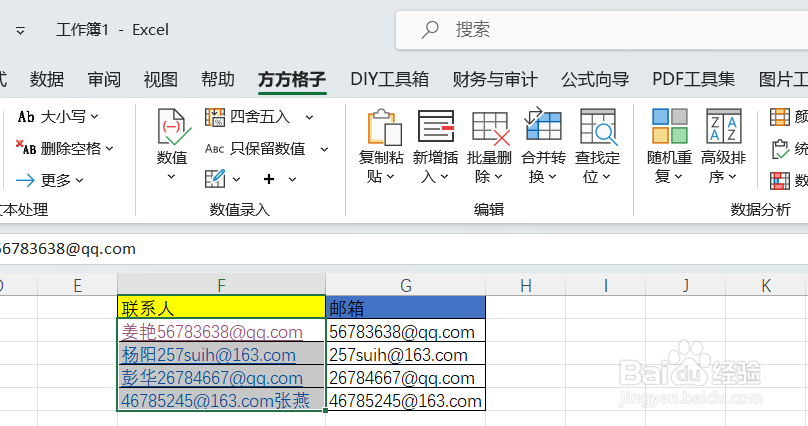Switch to the 公式向导 tab

[x=595, y=79]
